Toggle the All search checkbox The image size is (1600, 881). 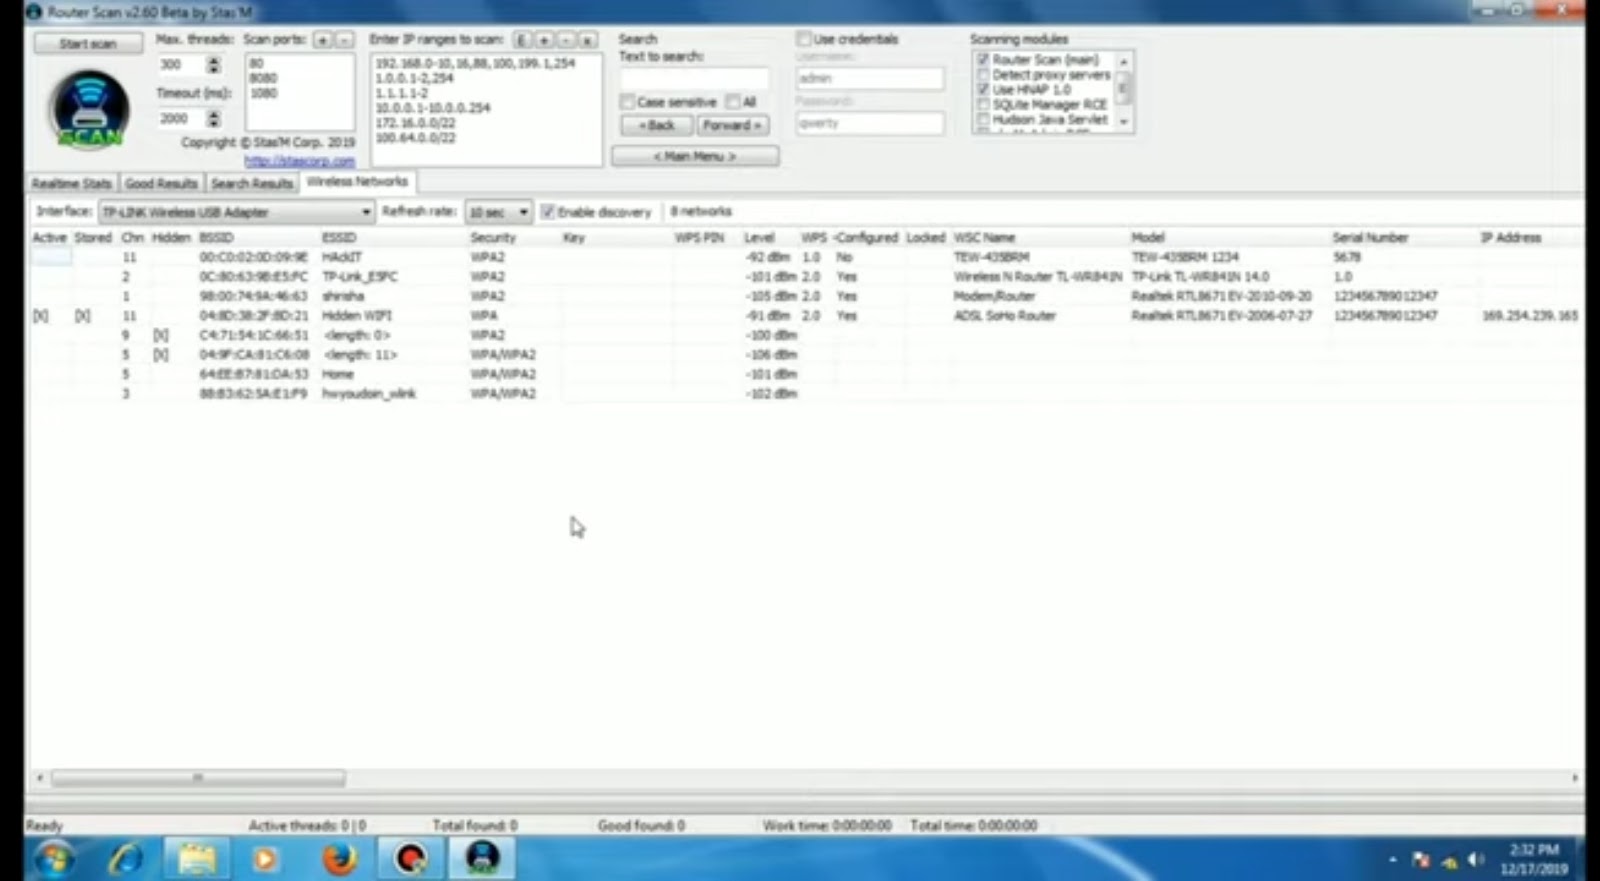[733, 102]
